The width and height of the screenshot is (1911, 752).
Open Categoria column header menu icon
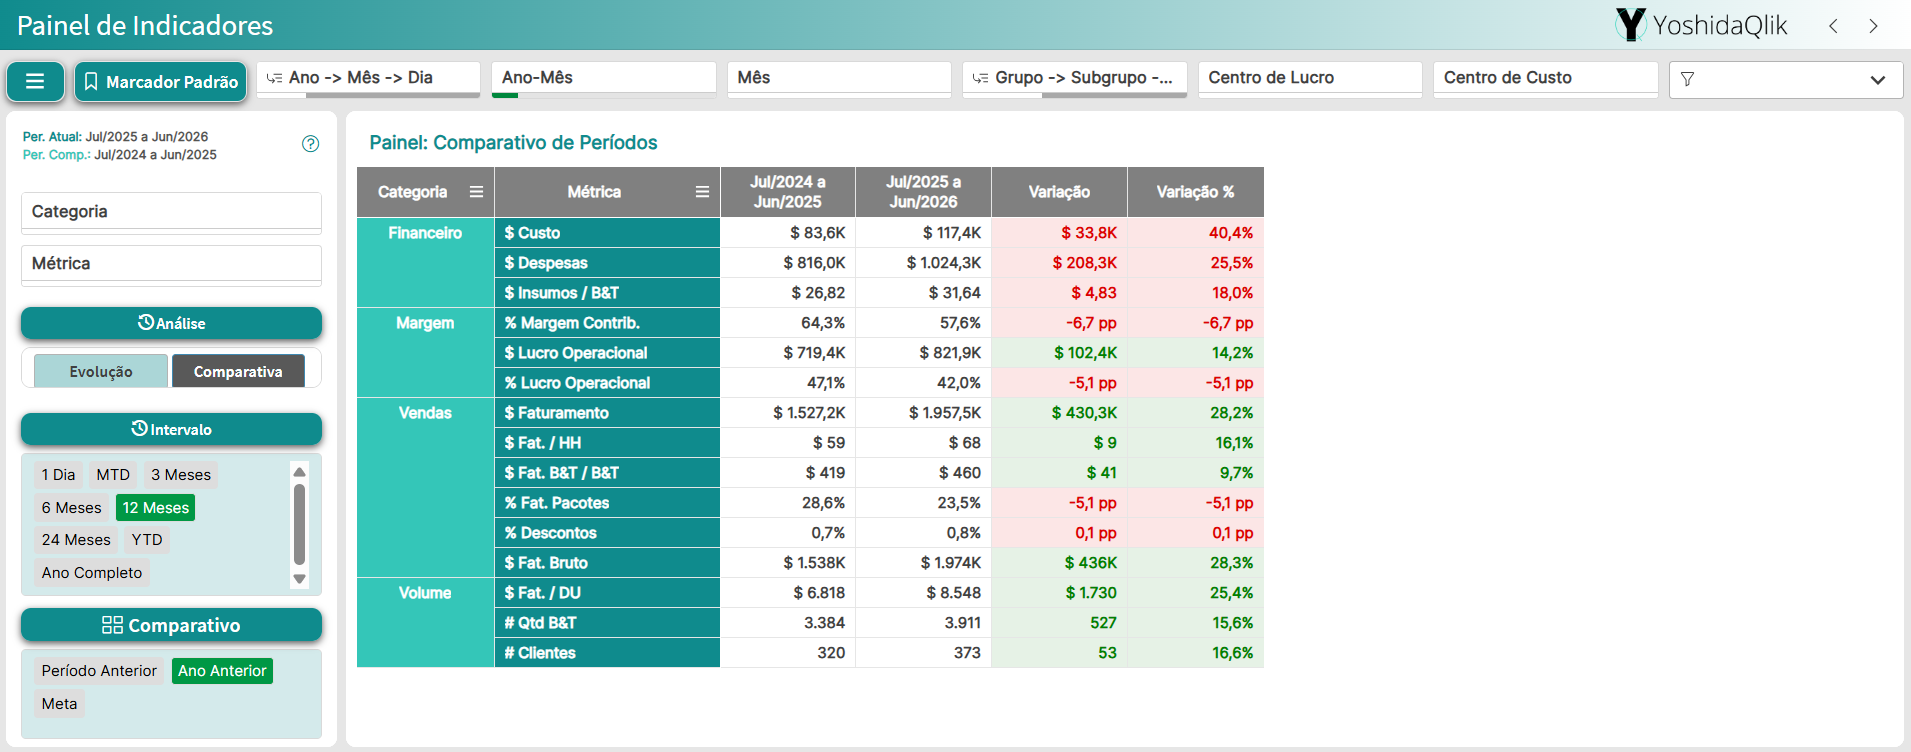476,192
